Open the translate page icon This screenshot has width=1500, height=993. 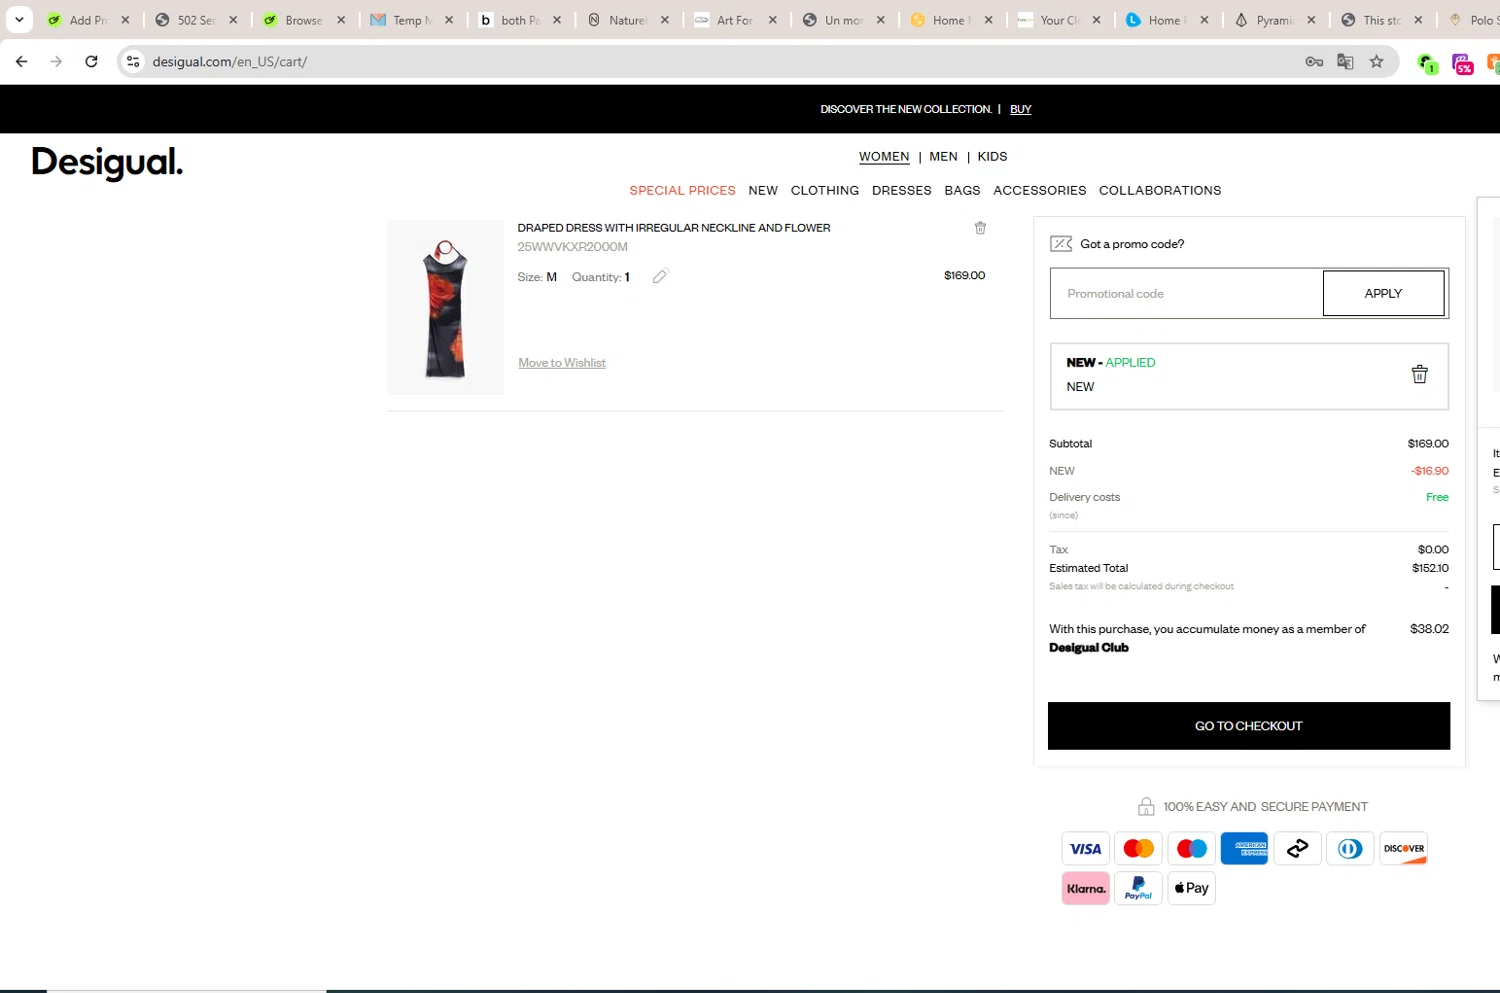[x=1345, y=62]
